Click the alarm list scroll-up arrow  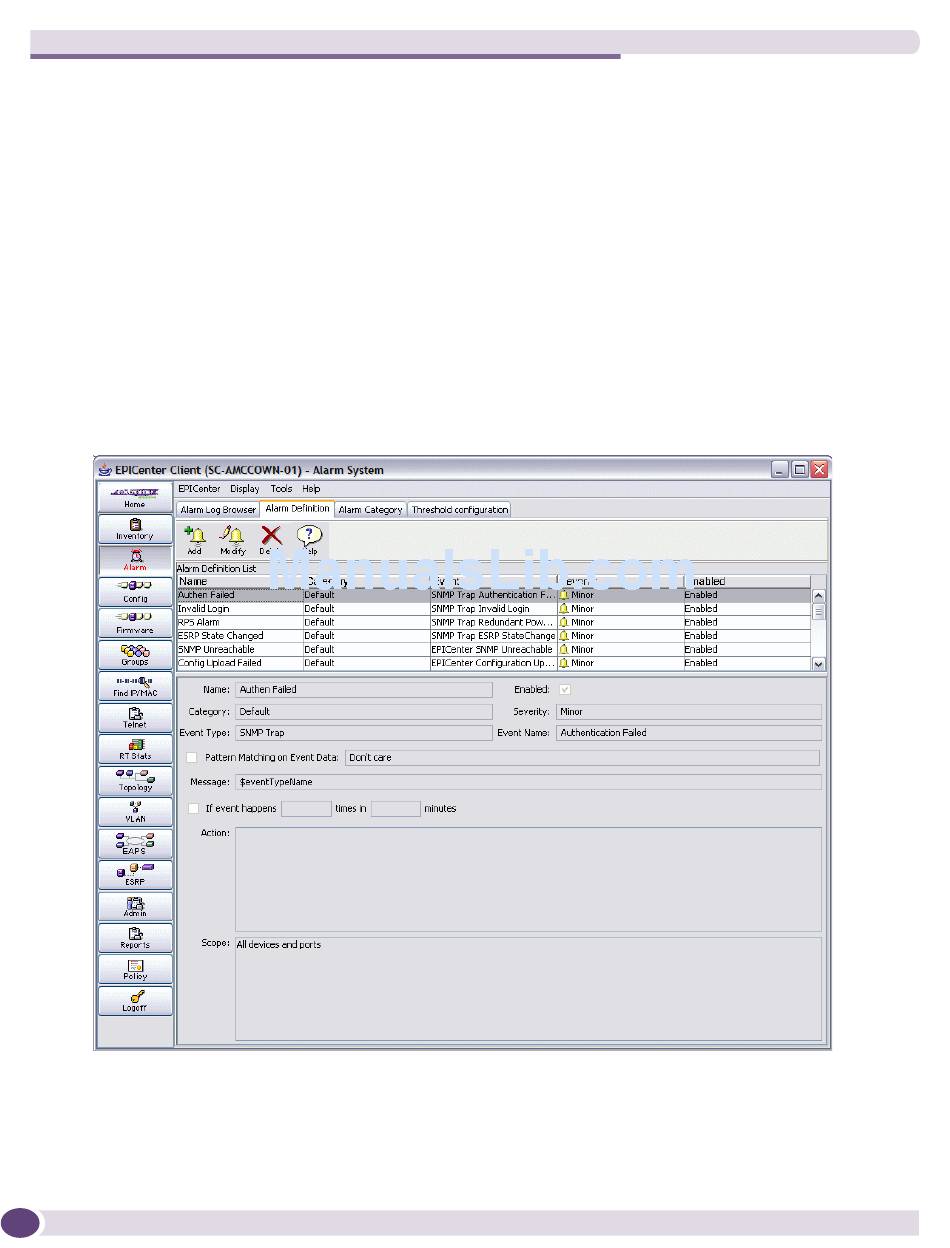(818, 596)
